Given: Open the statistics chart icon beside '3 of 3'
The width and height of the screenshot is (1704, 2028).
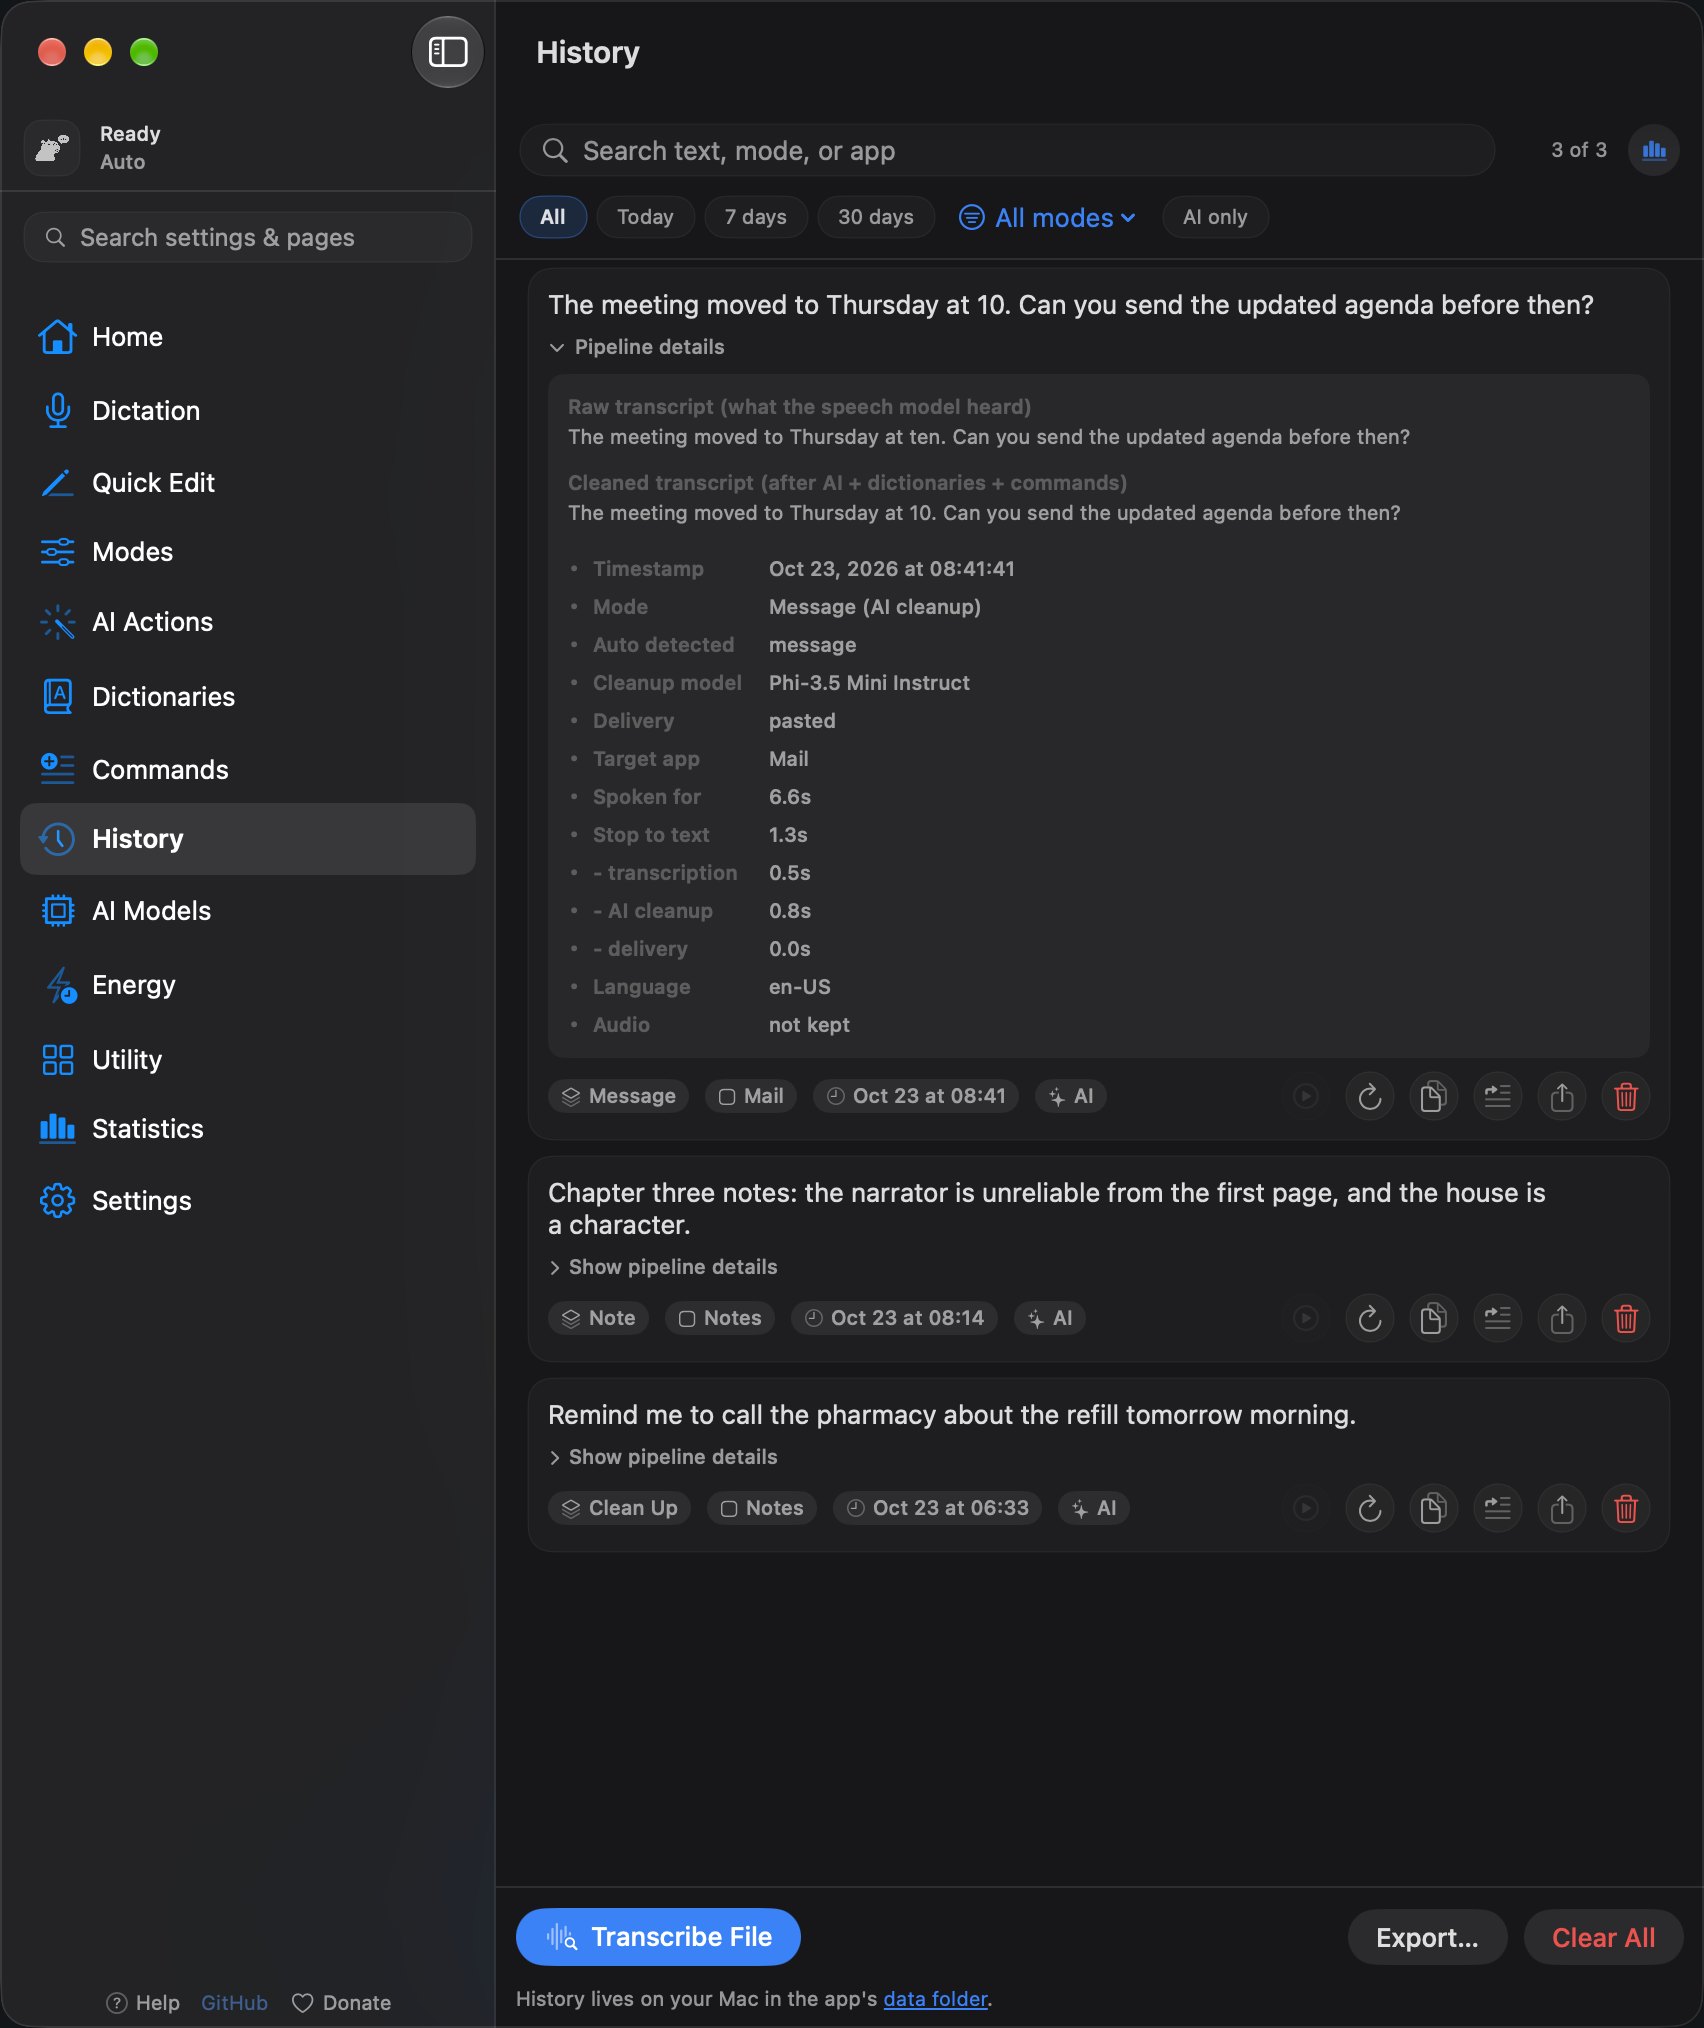Looking at the screenshot, I should click(1654, 150).
